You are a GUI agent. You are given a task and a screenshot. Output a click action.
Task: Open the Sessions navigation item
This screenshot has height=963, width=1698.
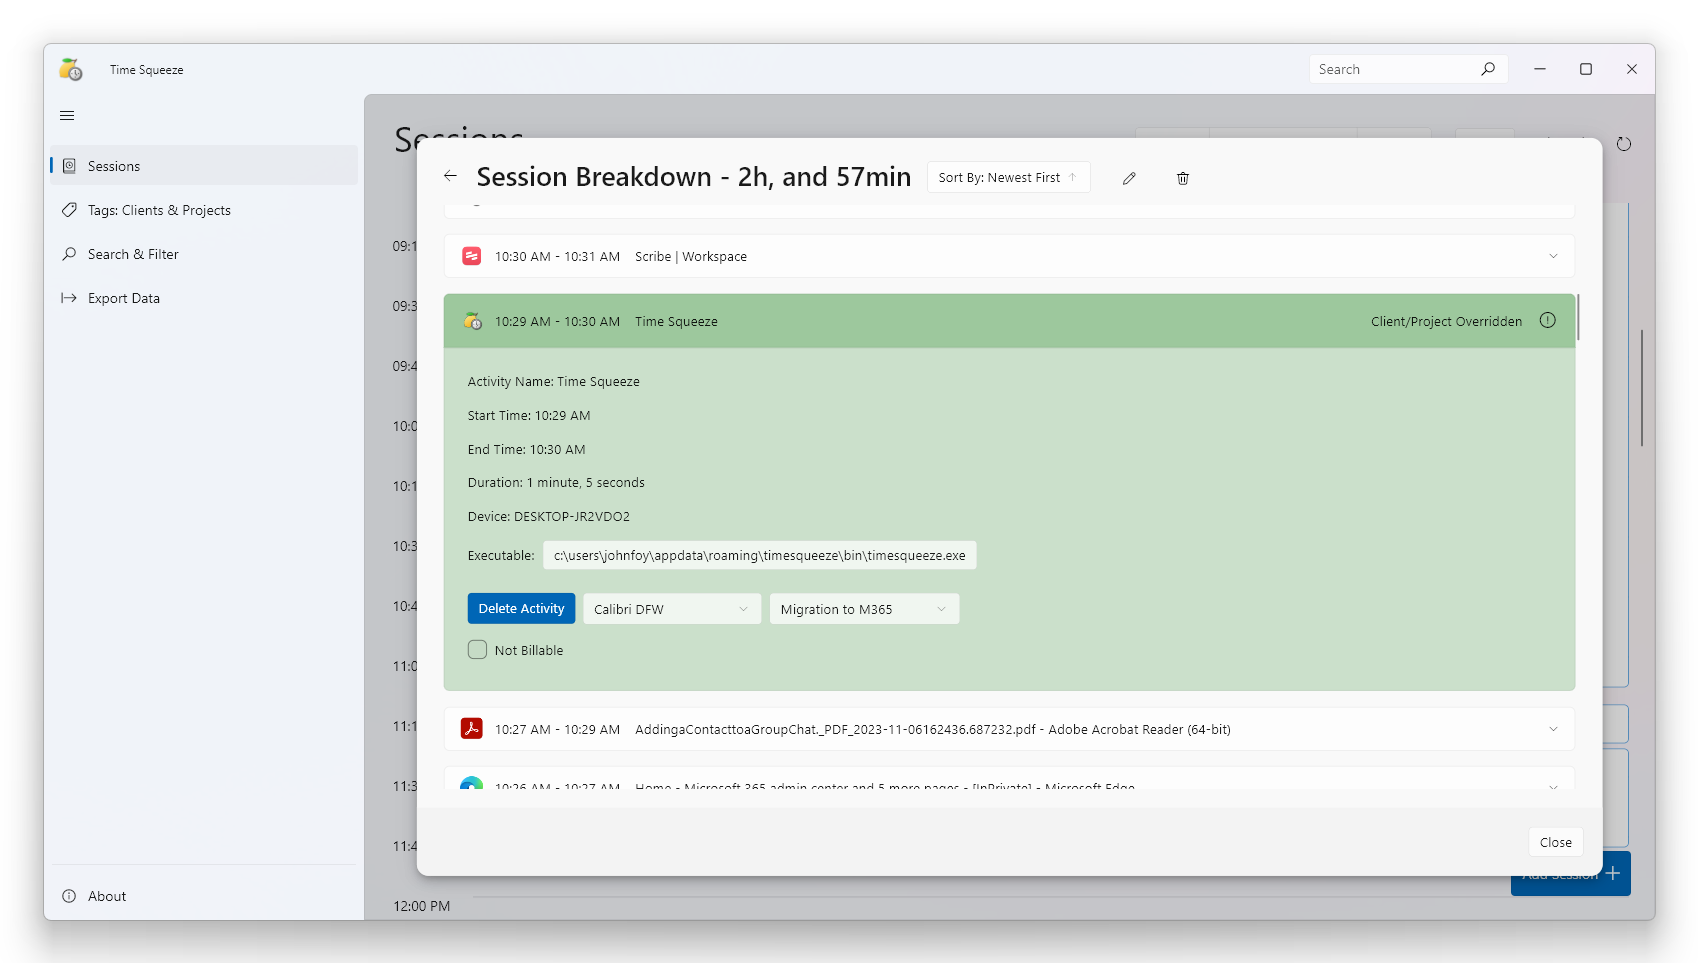[x=204, y=166]
